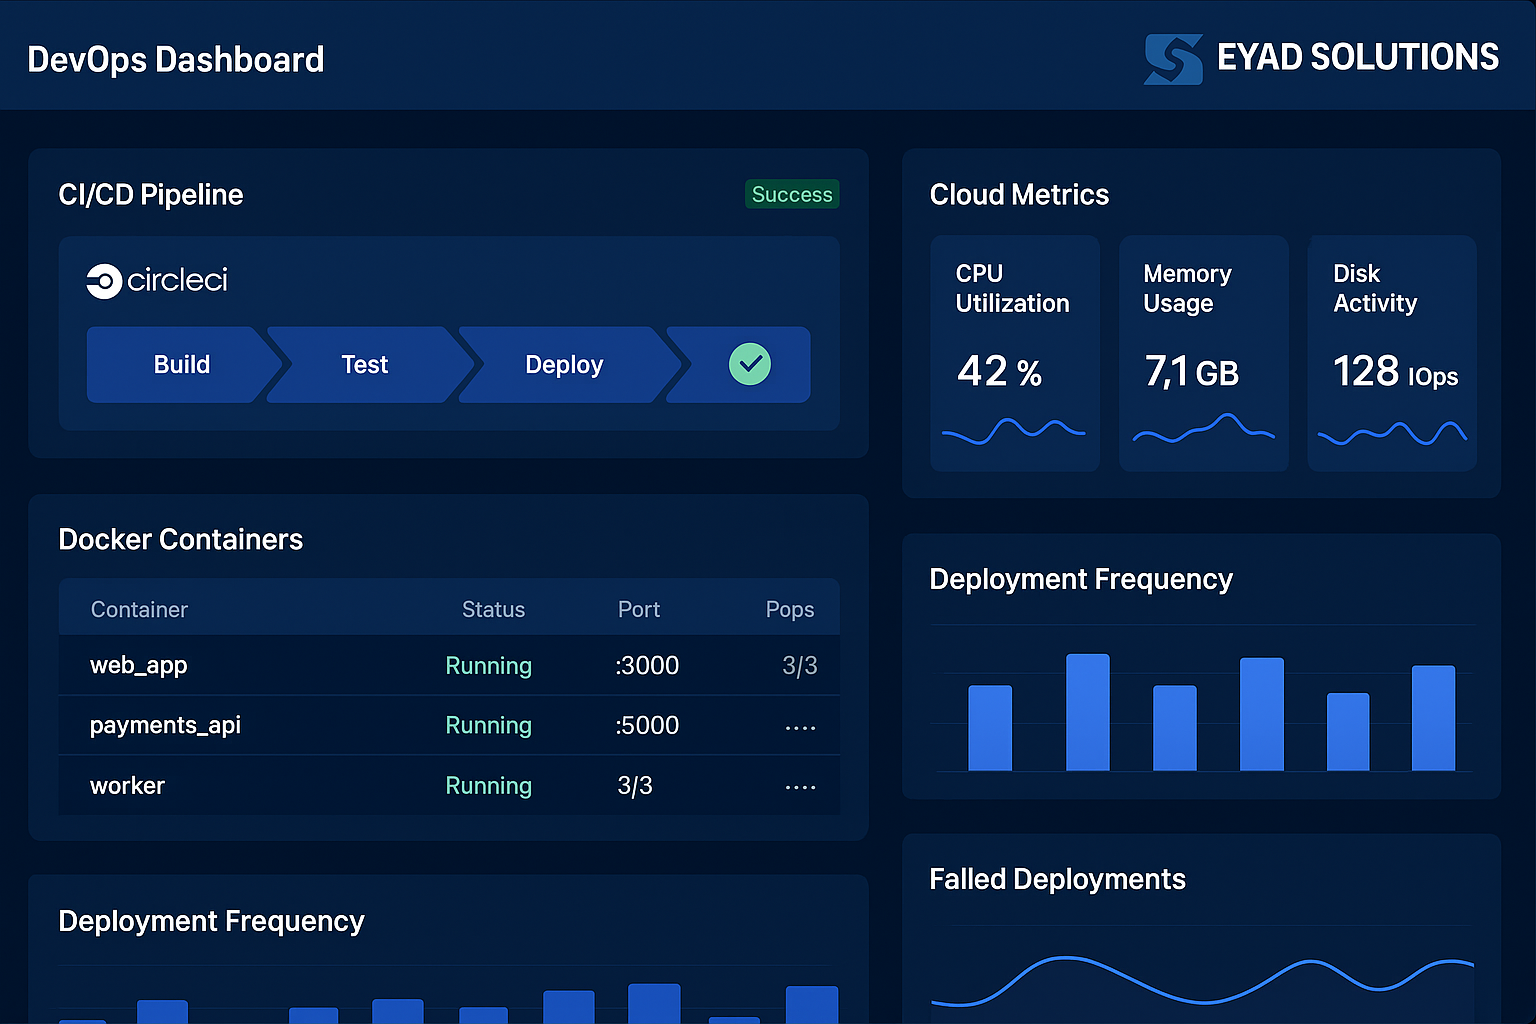Click the tallest Deployment Frequency bar
This screenshot has height=1024, width=1536.
click(x=1087, y=712)
